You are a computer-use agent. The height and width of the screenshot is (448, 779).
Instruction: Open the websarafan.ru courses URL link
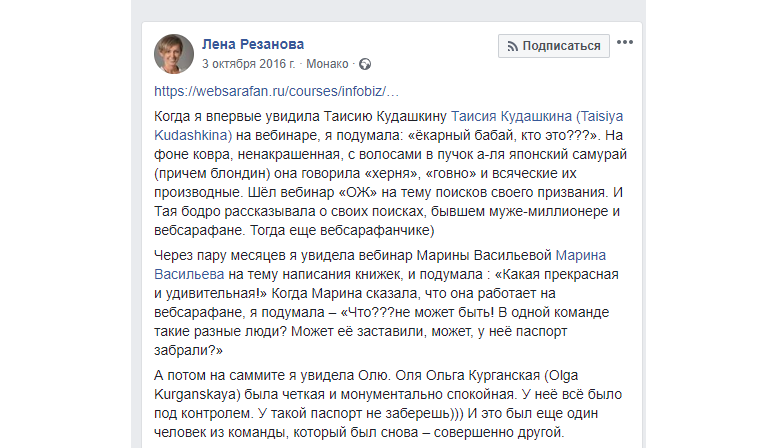click(x=268, y=91)
